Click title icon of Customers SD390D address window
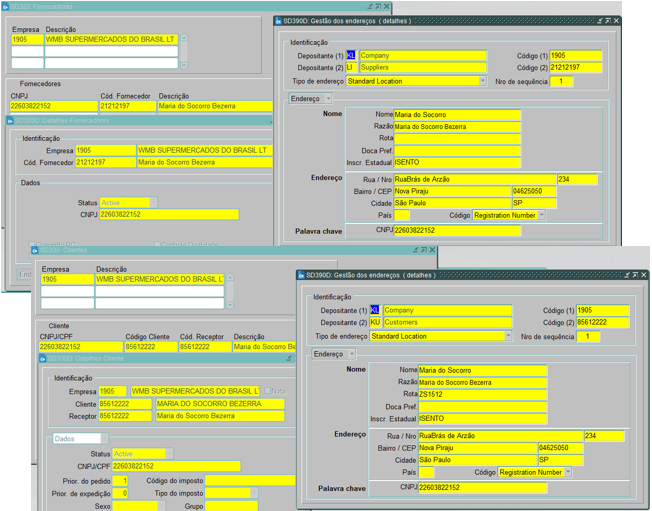Screen dimensions: 652x511 (x=301, y=276)
